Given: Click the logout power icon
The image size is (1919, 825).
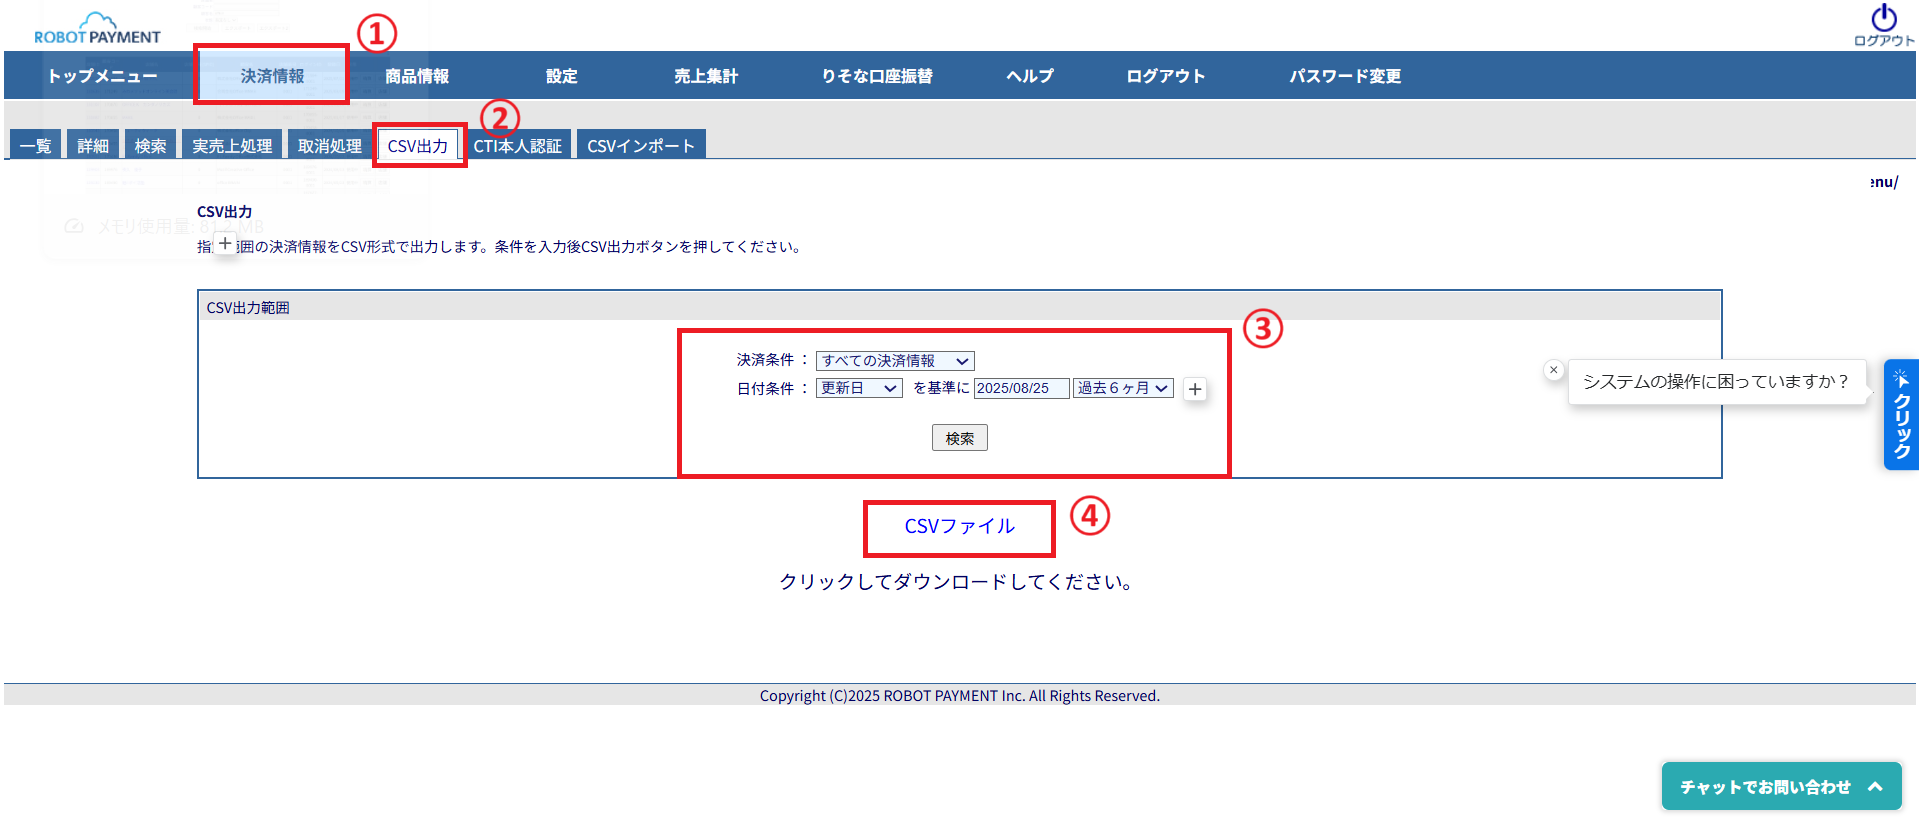Looking at the screenshot, I should point(1883,20).
